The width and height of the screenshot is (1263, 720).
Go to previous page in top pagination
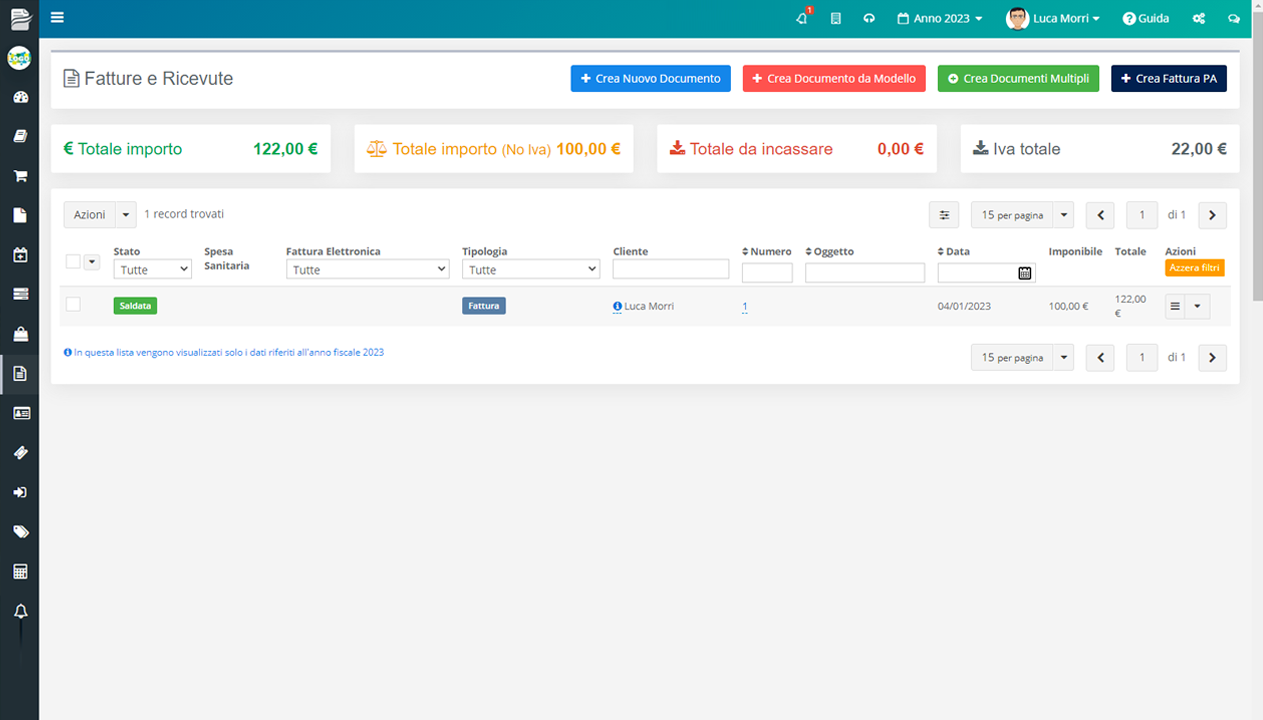tap(1100, 215)
